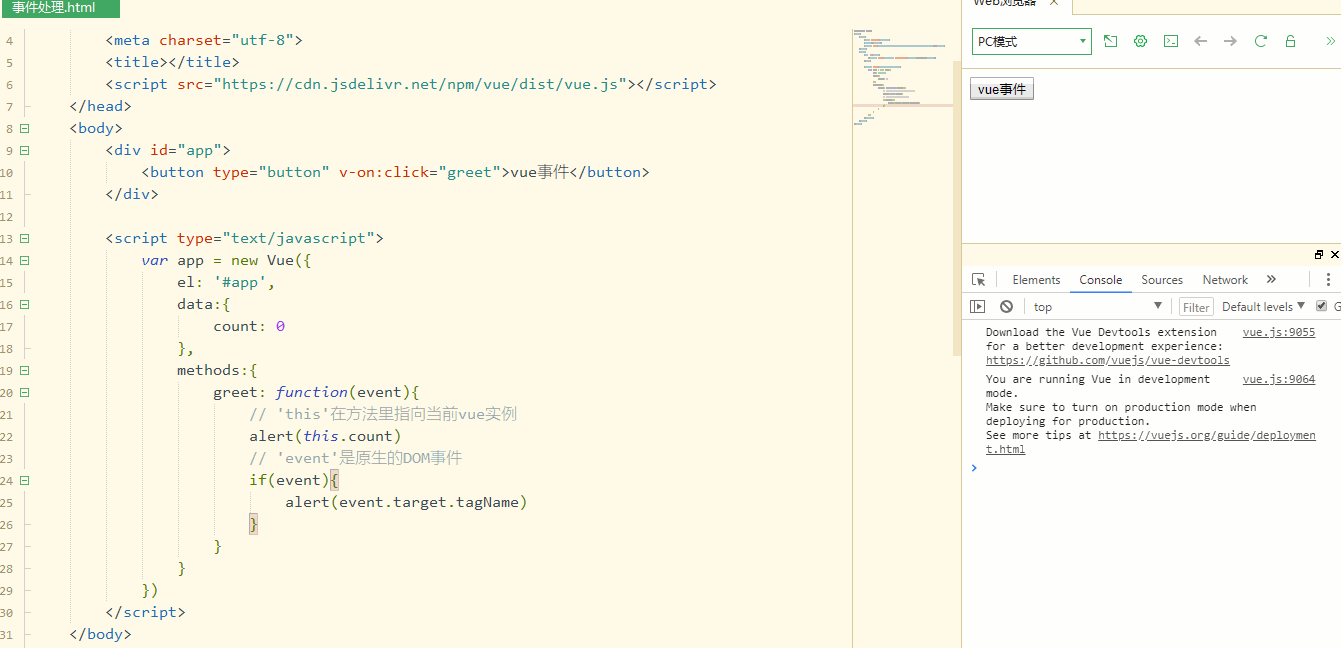Collapse the greet function fold

[x=24, y=392]
